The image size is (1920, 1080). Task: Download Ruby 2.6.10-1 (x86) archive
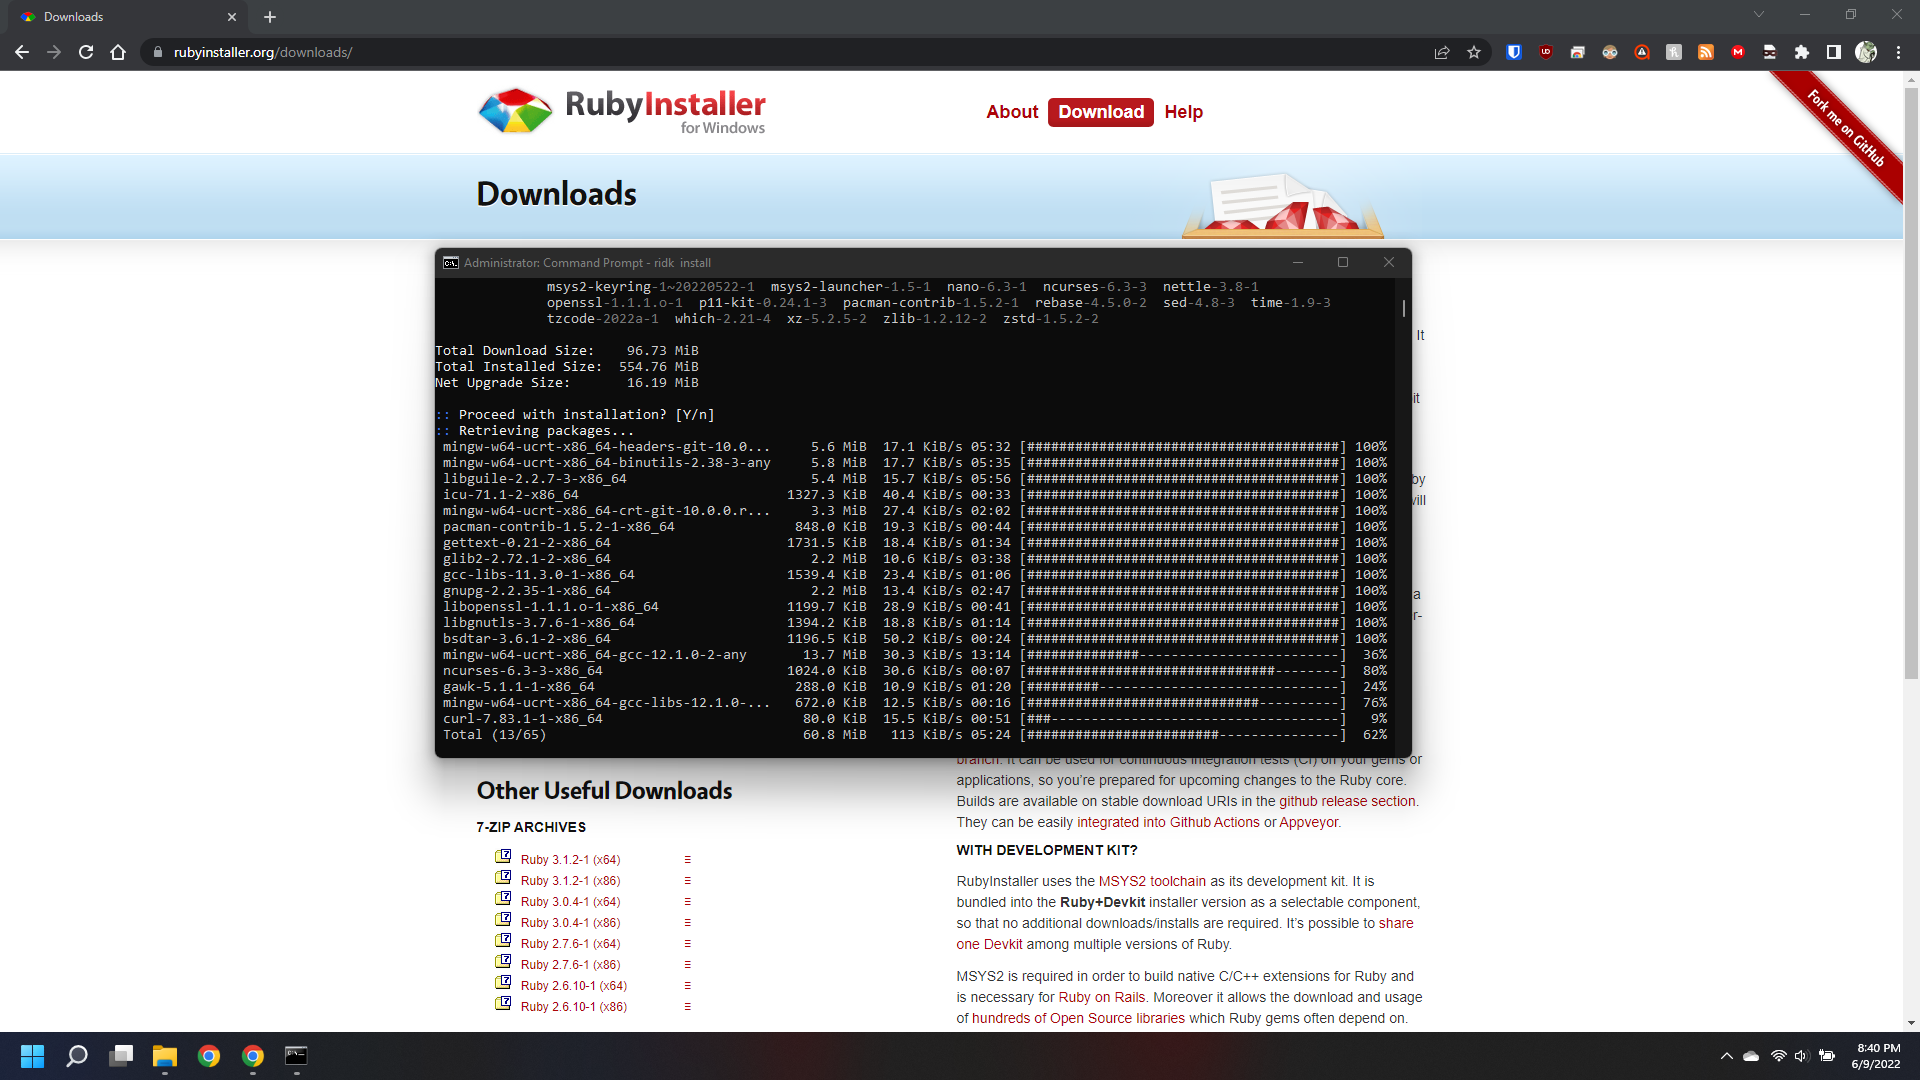click(x=573, y=1007)
